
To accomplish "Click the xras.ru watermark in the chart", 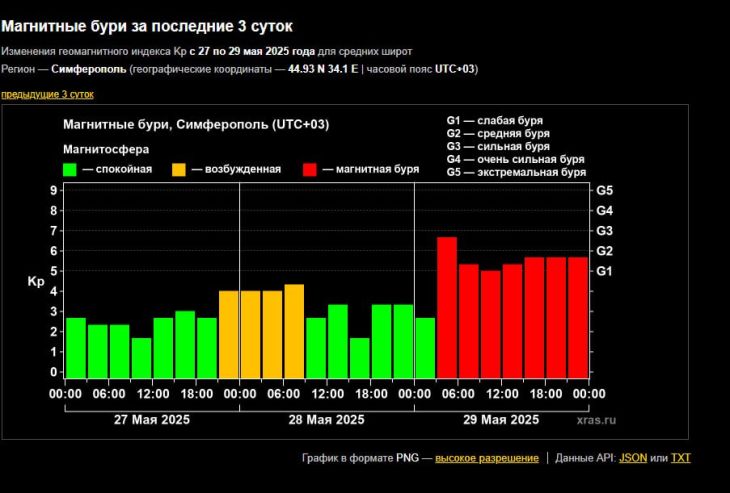I will pos(596,421).
